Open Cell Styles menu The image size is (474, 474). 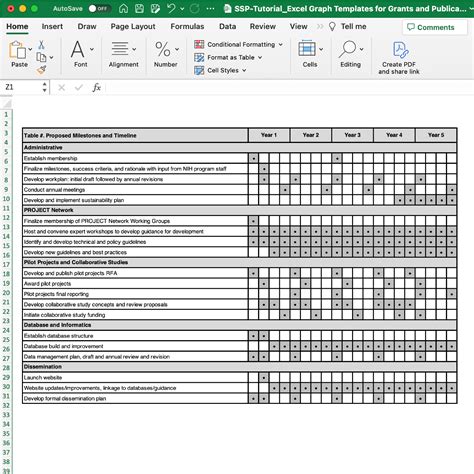pos(220,70)
